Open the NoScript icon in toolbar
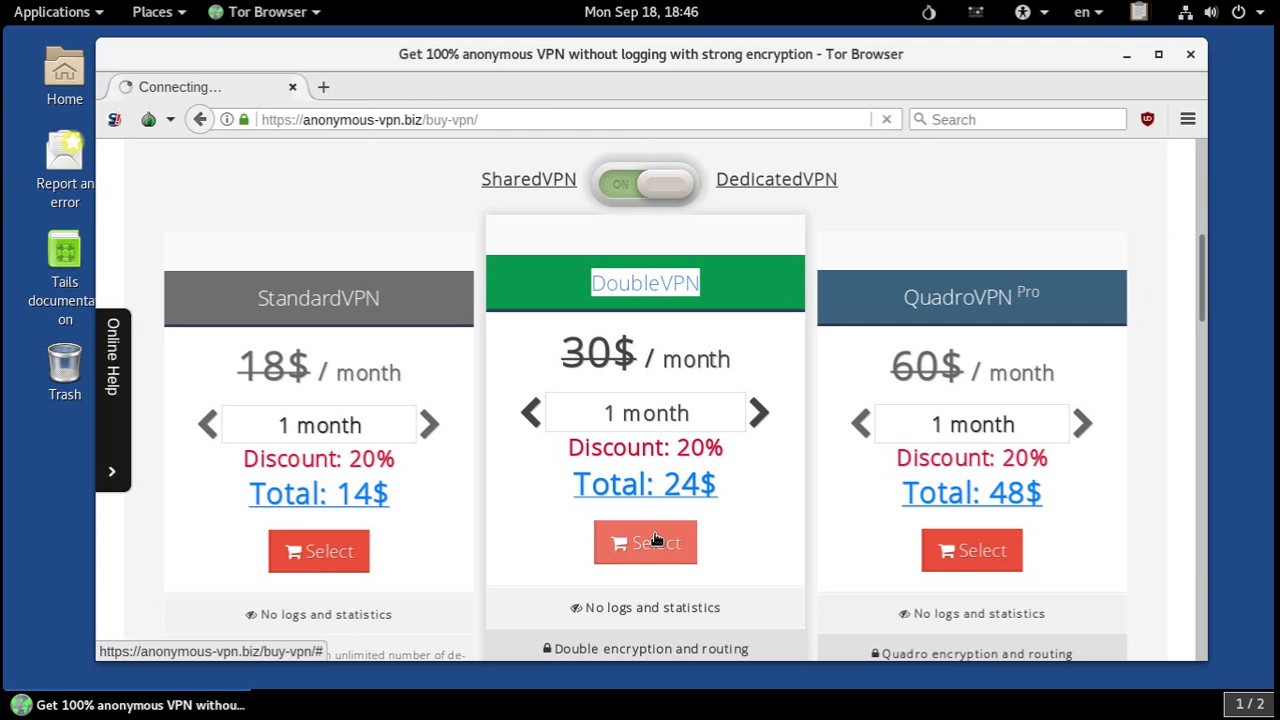1280x720 pixels. [115, 119]
